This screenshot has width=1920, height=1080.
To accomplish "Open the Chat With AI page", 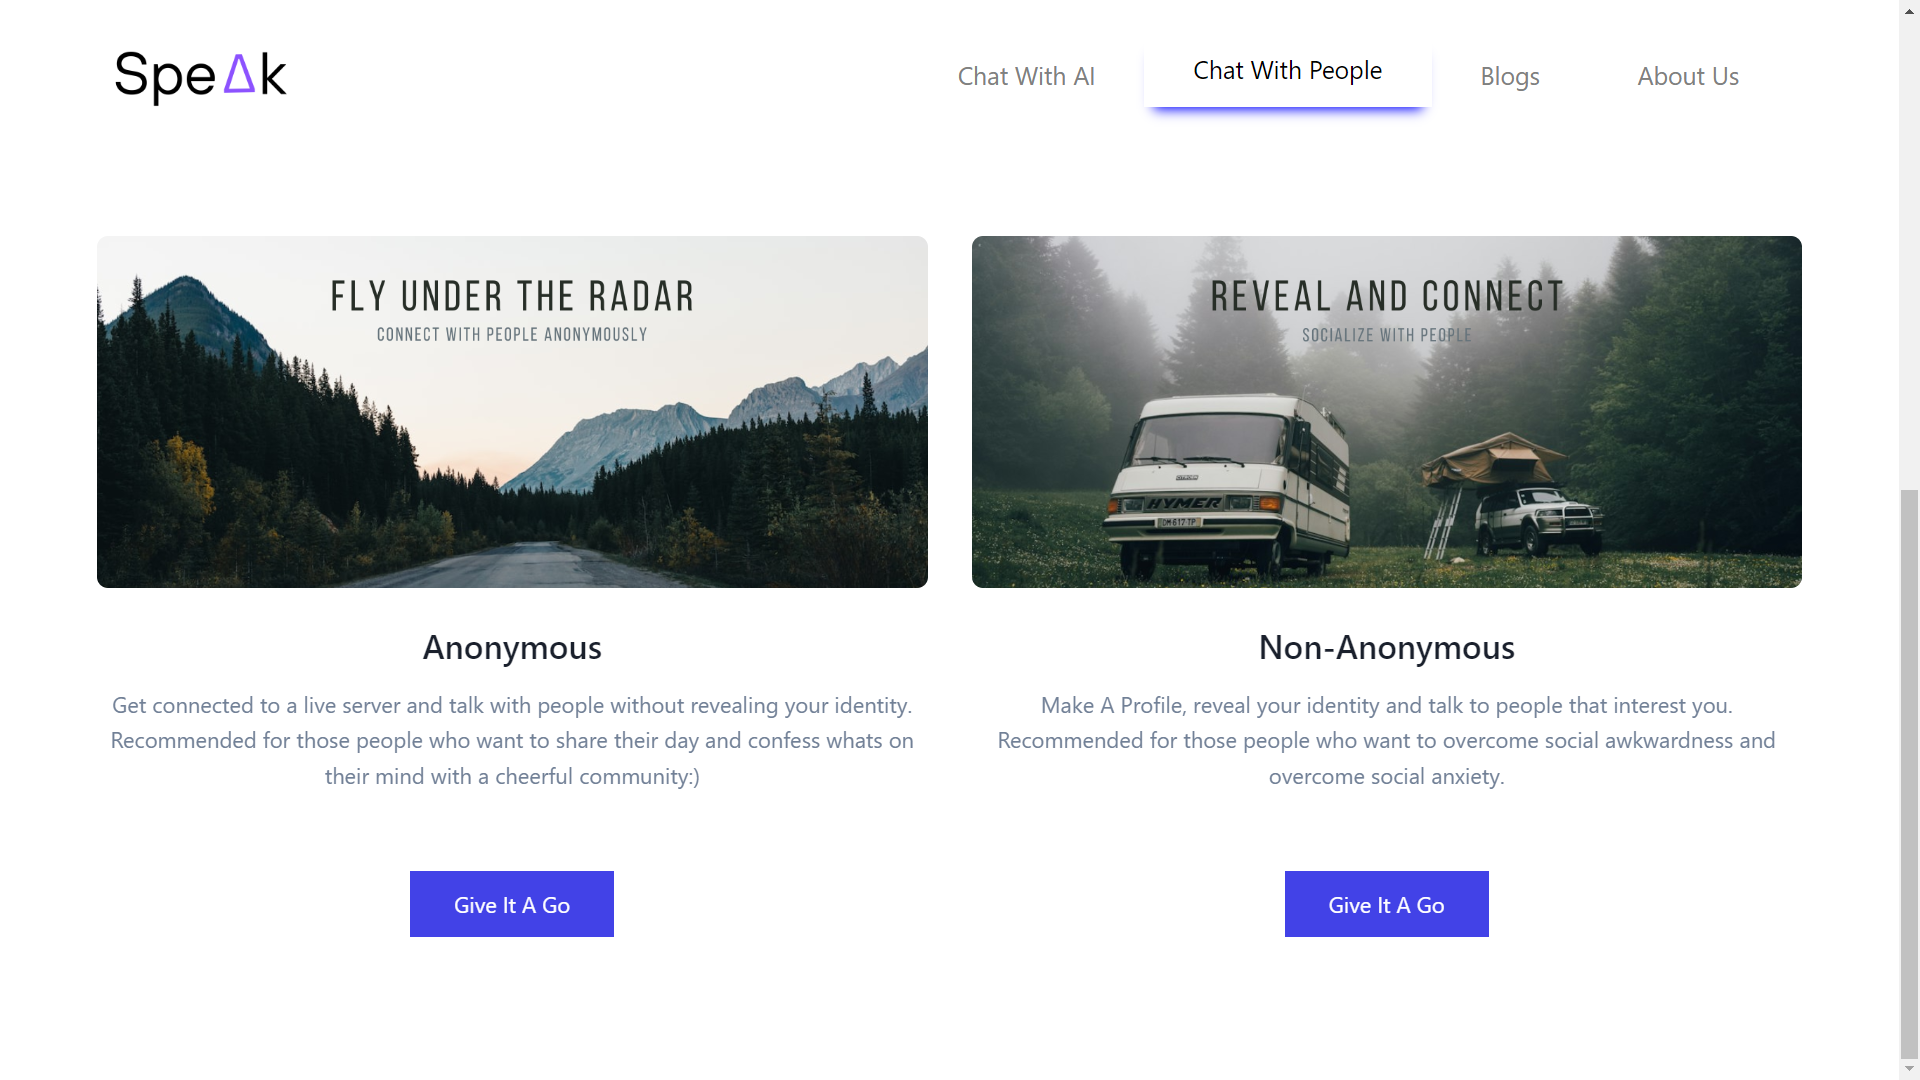I will [x=1026, y=76].
